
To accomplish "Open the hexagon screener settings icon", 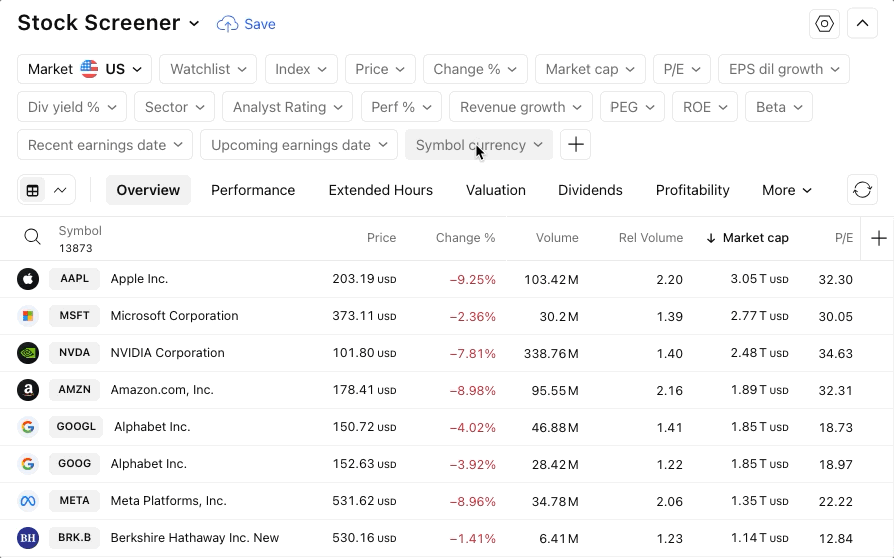I will tap(825, 24).
